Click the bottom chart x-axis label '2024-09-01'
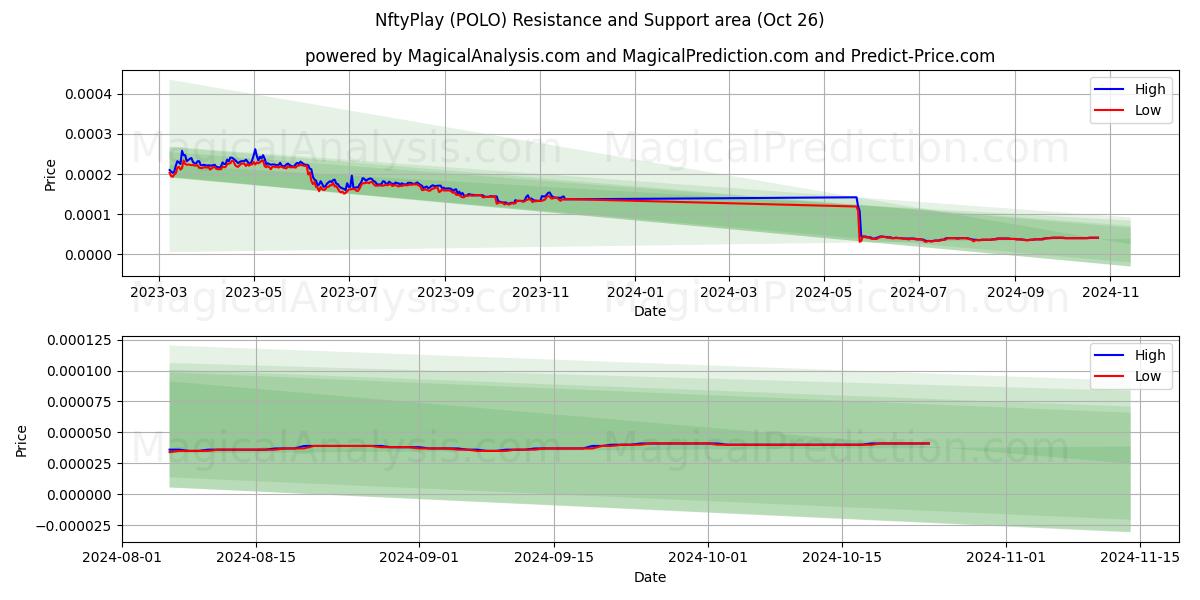1200x600 pixels. (x=418, y=558)
